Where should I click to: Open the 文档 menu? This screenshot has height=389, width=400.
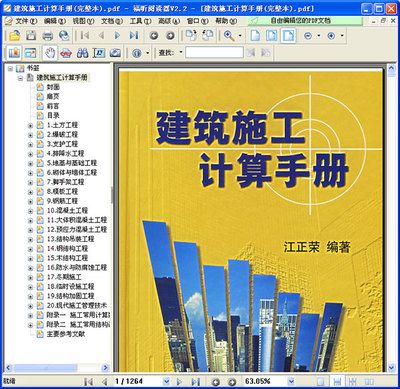(112, 21)
